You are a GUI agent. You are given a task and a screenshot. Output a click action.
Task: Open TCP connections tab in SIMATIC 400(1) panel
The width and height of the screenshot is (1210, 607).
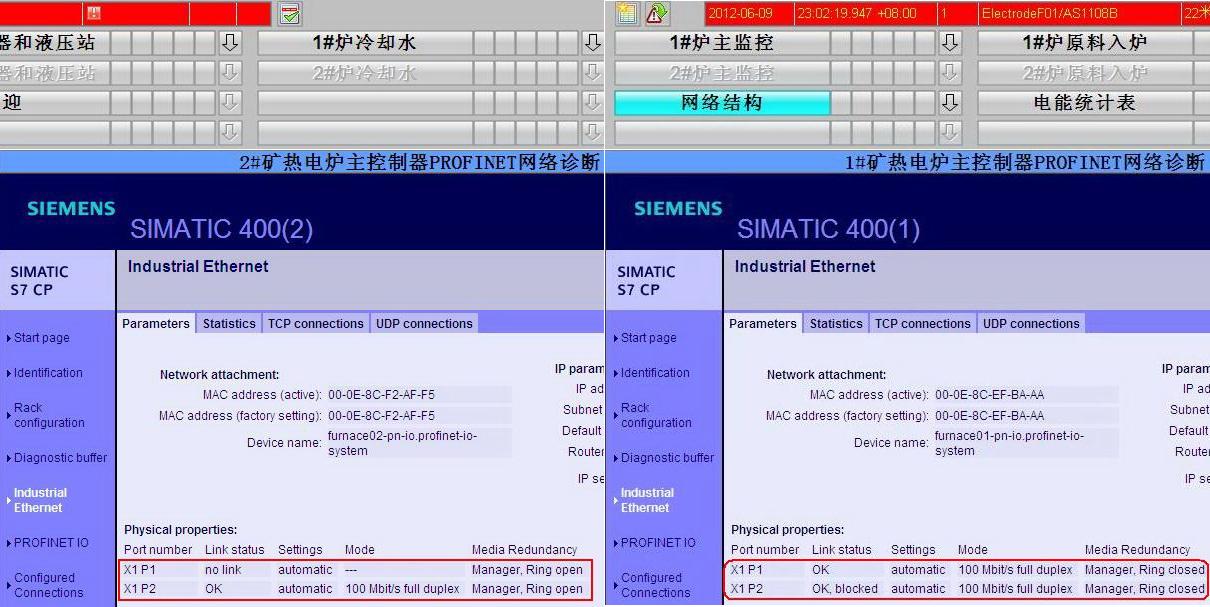click(923, 324)
